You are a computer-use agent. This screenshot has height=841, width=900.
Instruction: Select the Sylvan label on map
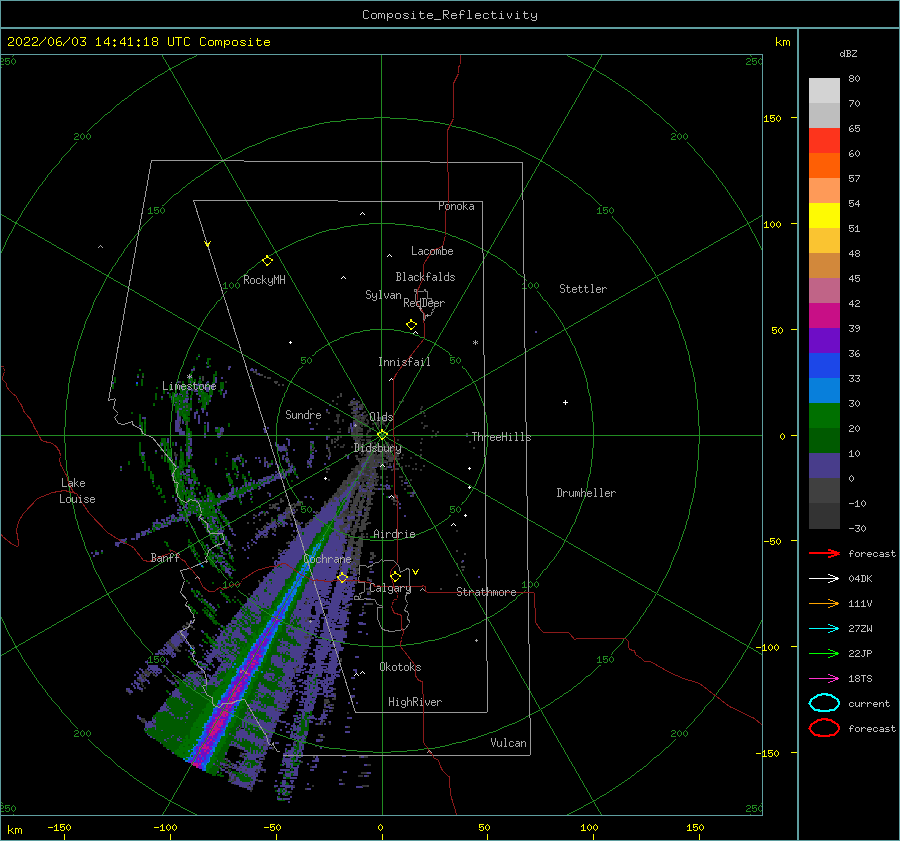click(x=383, y=295)
